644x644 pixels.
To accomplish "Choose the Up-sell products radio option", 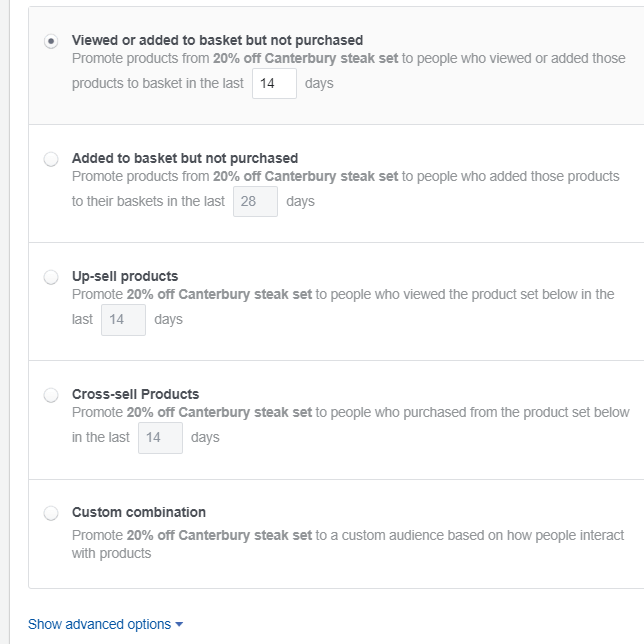I will tap(51, 277).
